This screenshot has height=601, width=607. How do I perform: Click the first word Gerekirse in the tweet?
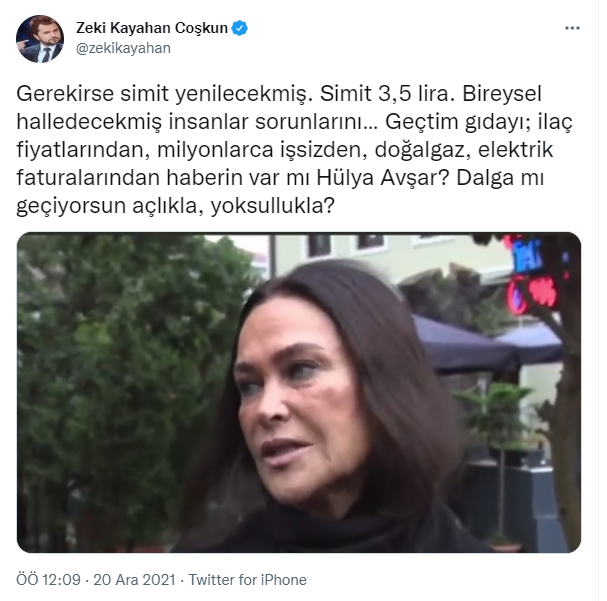tap(65, 94)
